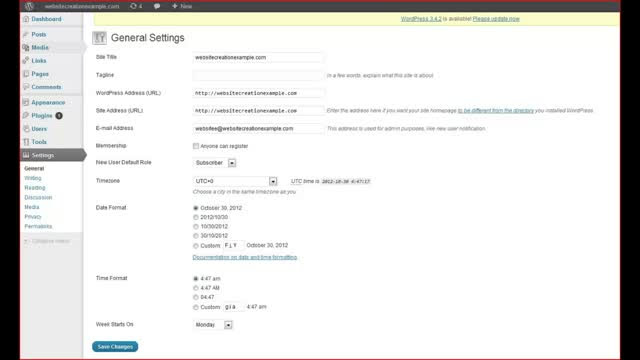Select the Custom date format radio

tap(196, 246)
